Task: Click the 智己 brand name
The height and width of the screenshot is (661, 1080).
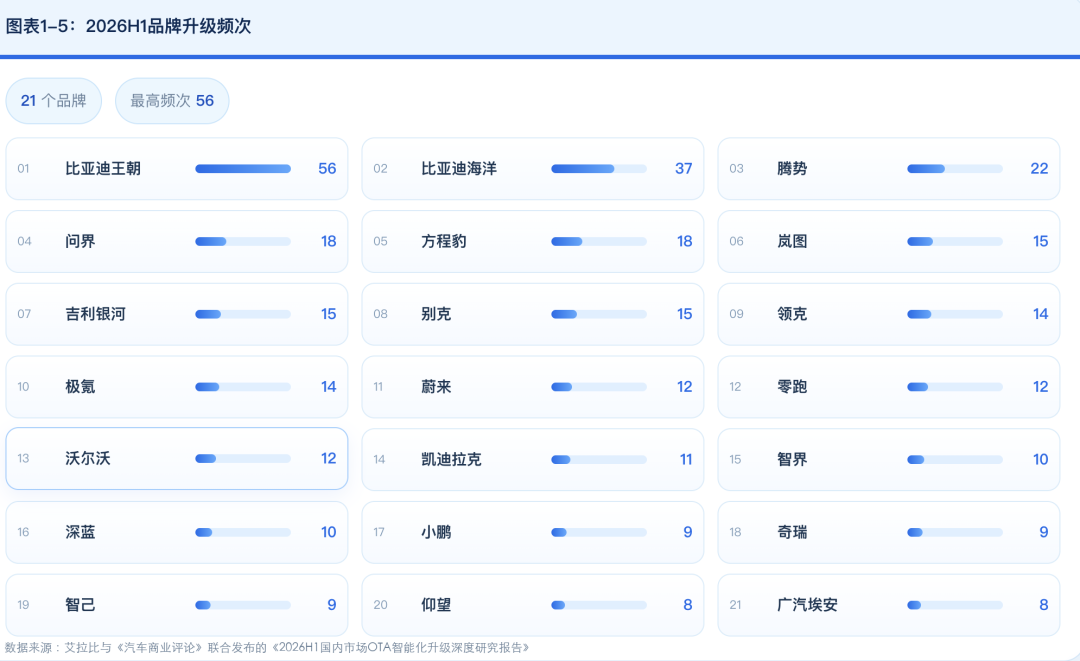Action: 80,605
